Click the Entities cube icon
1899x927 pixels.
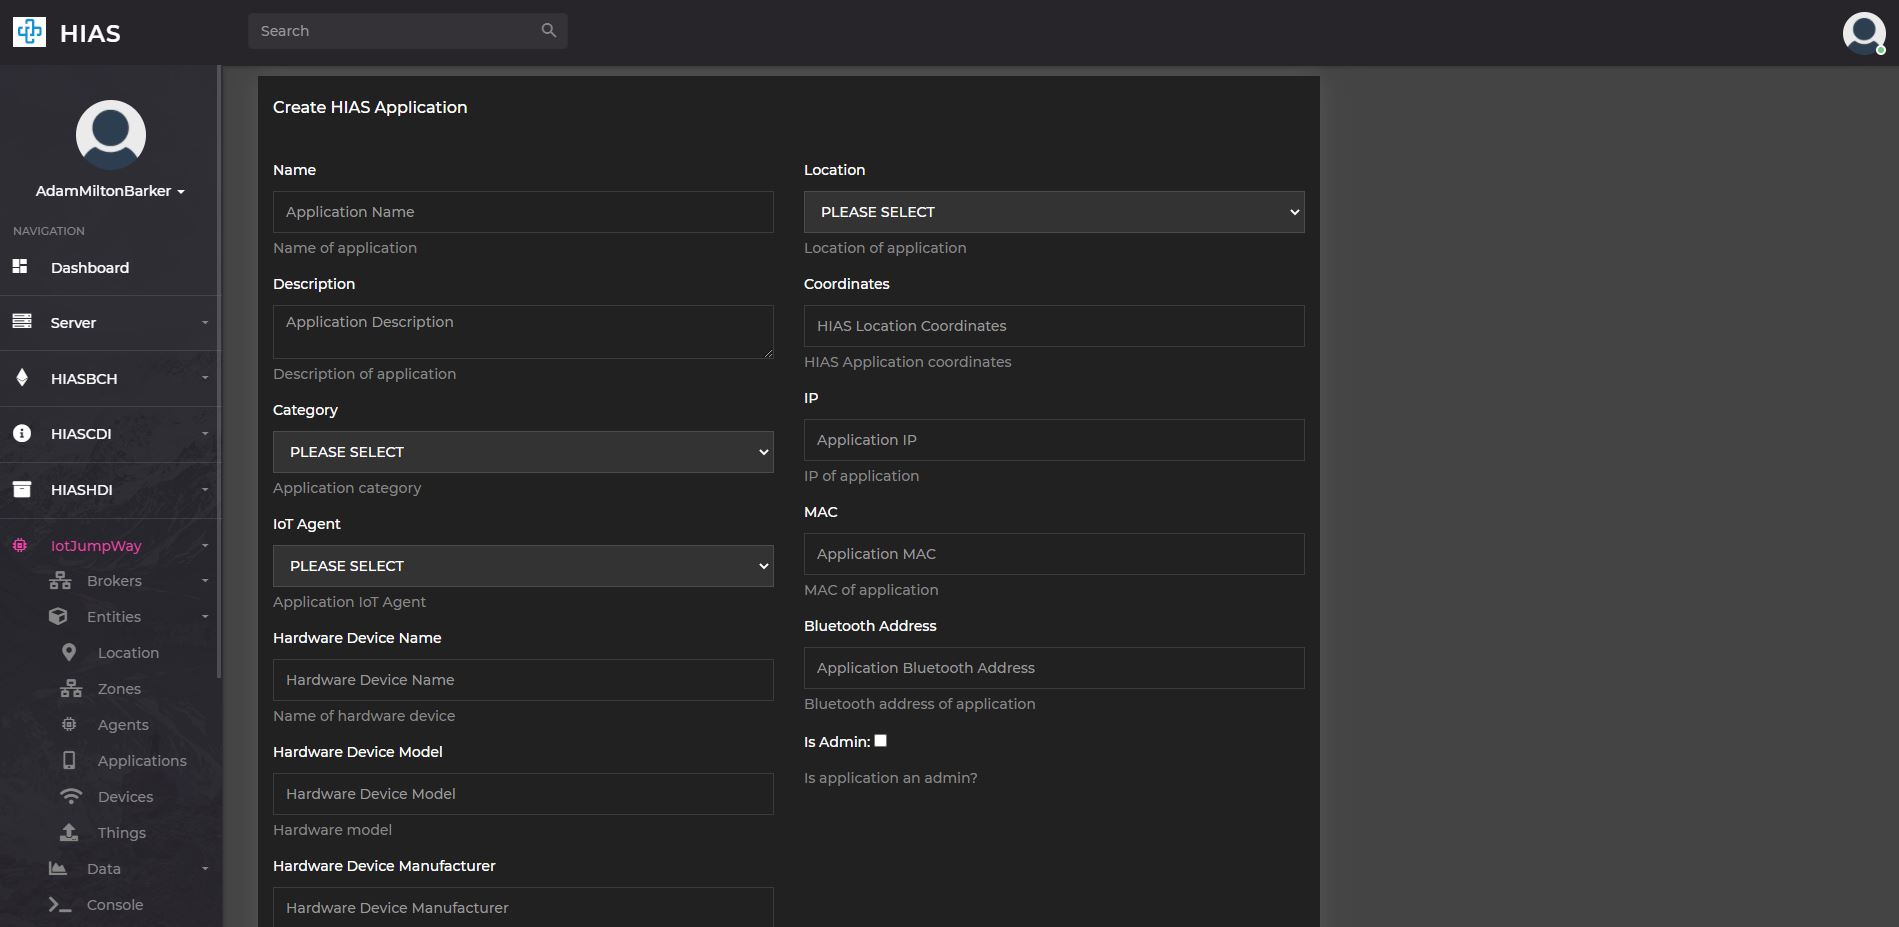[58, 616]
